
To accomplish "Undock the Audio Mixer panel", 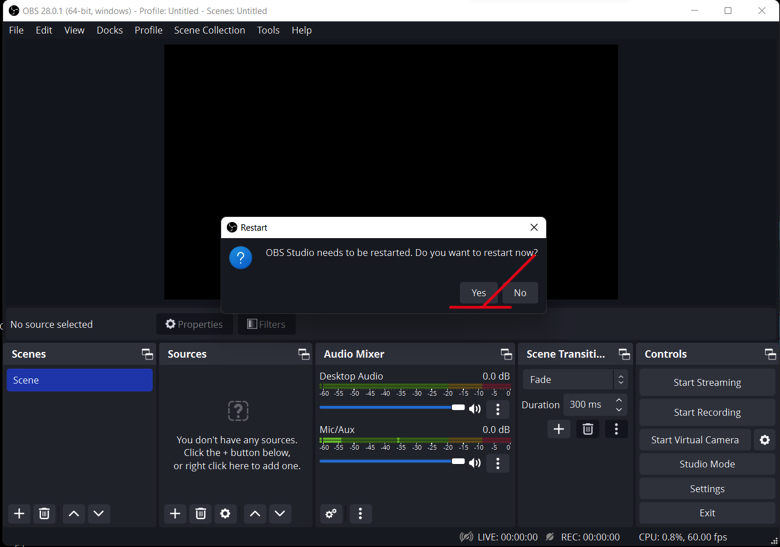I will pyautogui.click(x=506, y=354).
